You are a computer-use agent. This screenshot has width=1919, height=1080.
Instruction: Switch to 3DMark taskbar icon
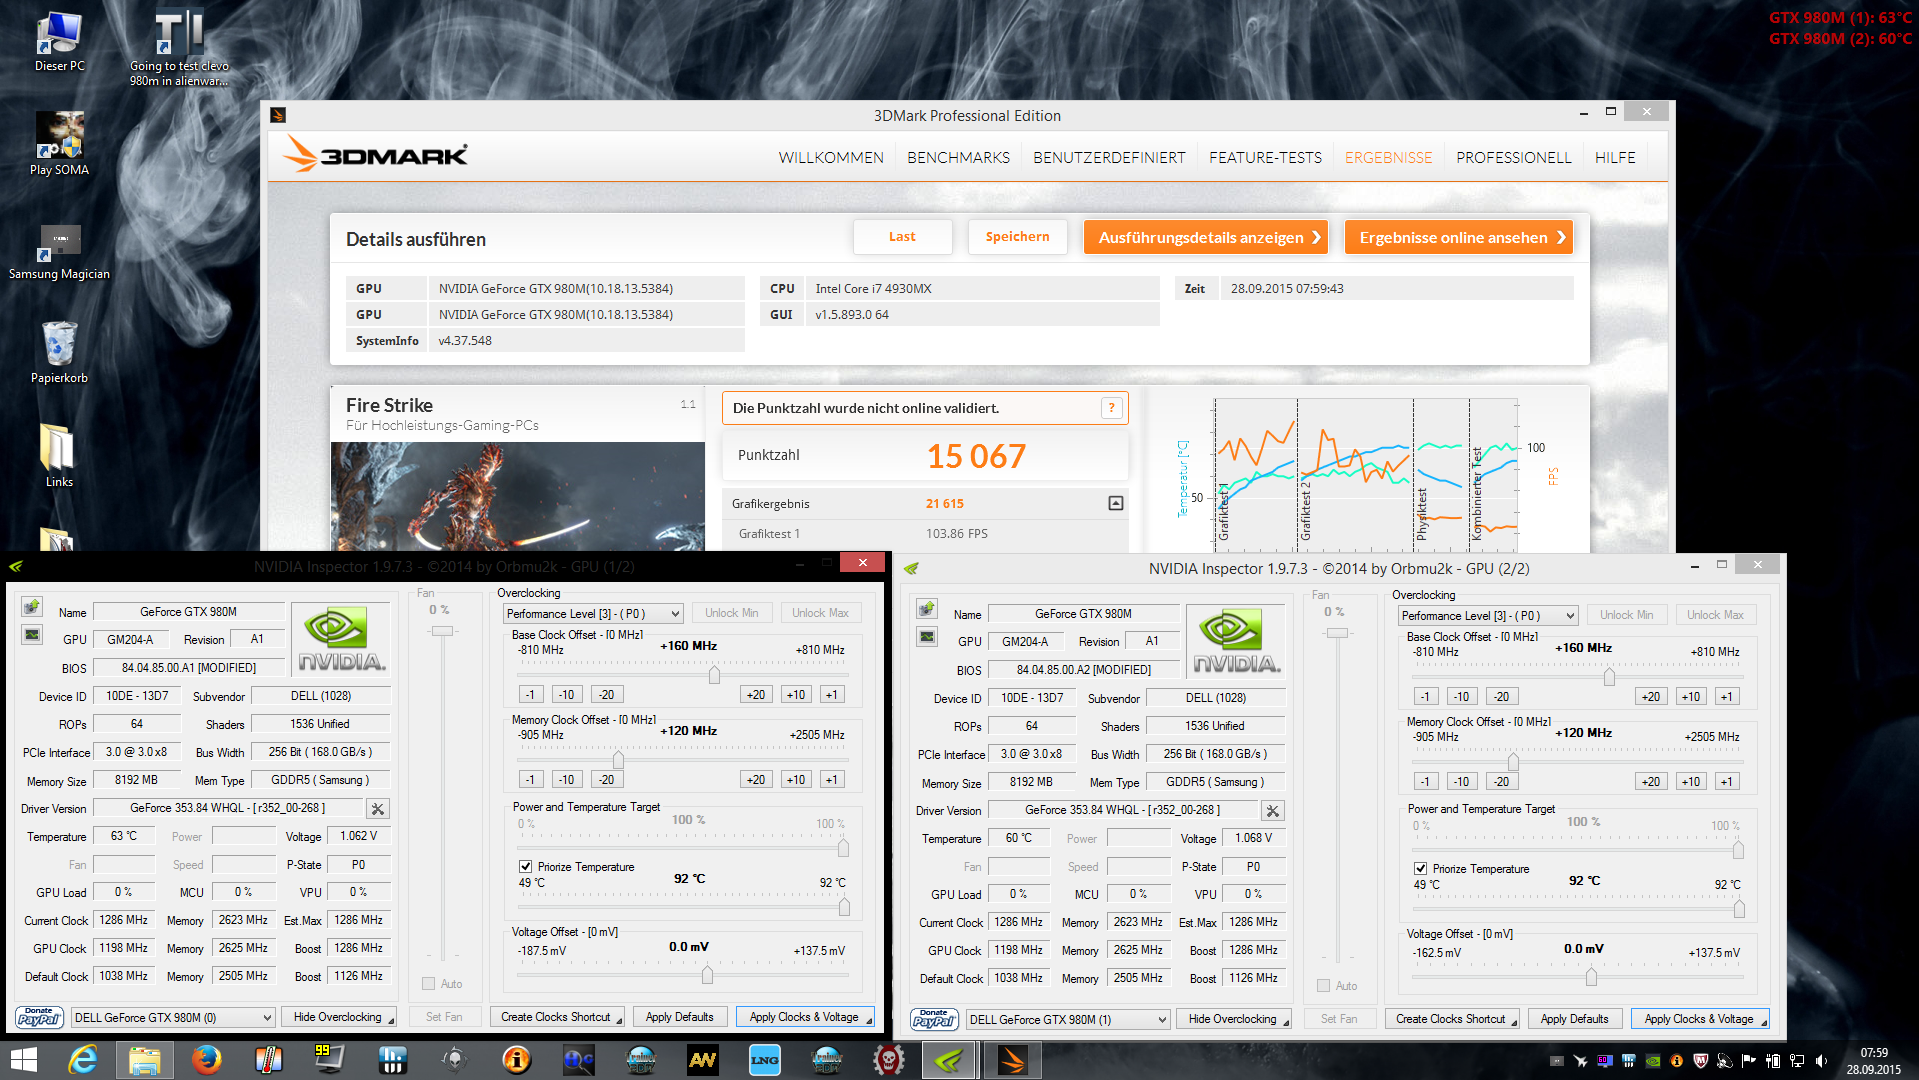pyautogui.click(x=1012, y=1060)
